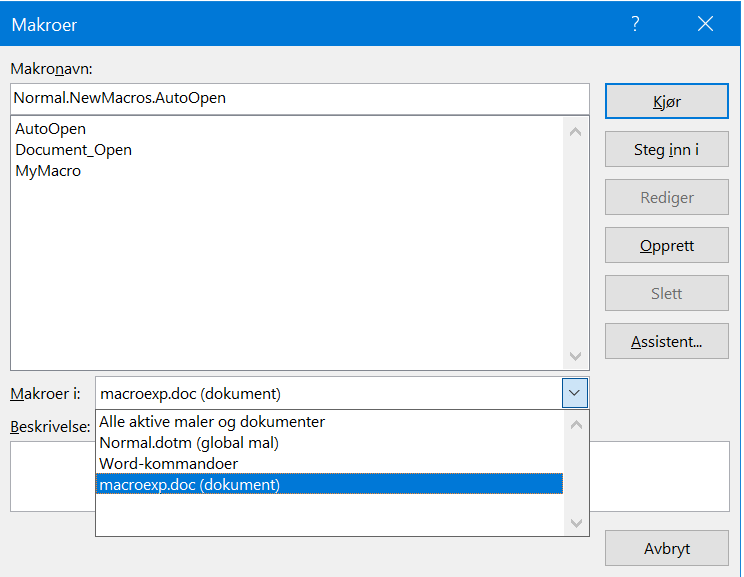Screen dimensions: 744x577
Task: Select macroexp.doc (dokument) in dropdown list
Action: click(190, 485)
